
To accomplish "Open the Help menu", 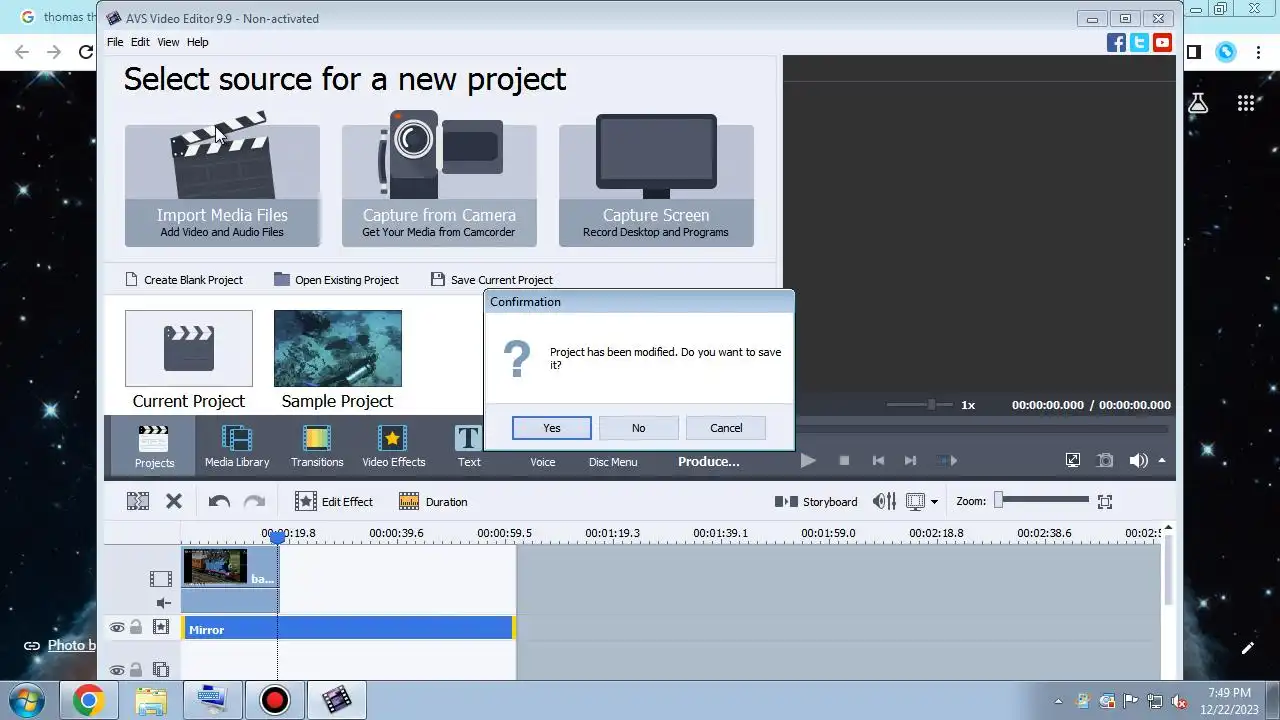I will click(198, 42).
